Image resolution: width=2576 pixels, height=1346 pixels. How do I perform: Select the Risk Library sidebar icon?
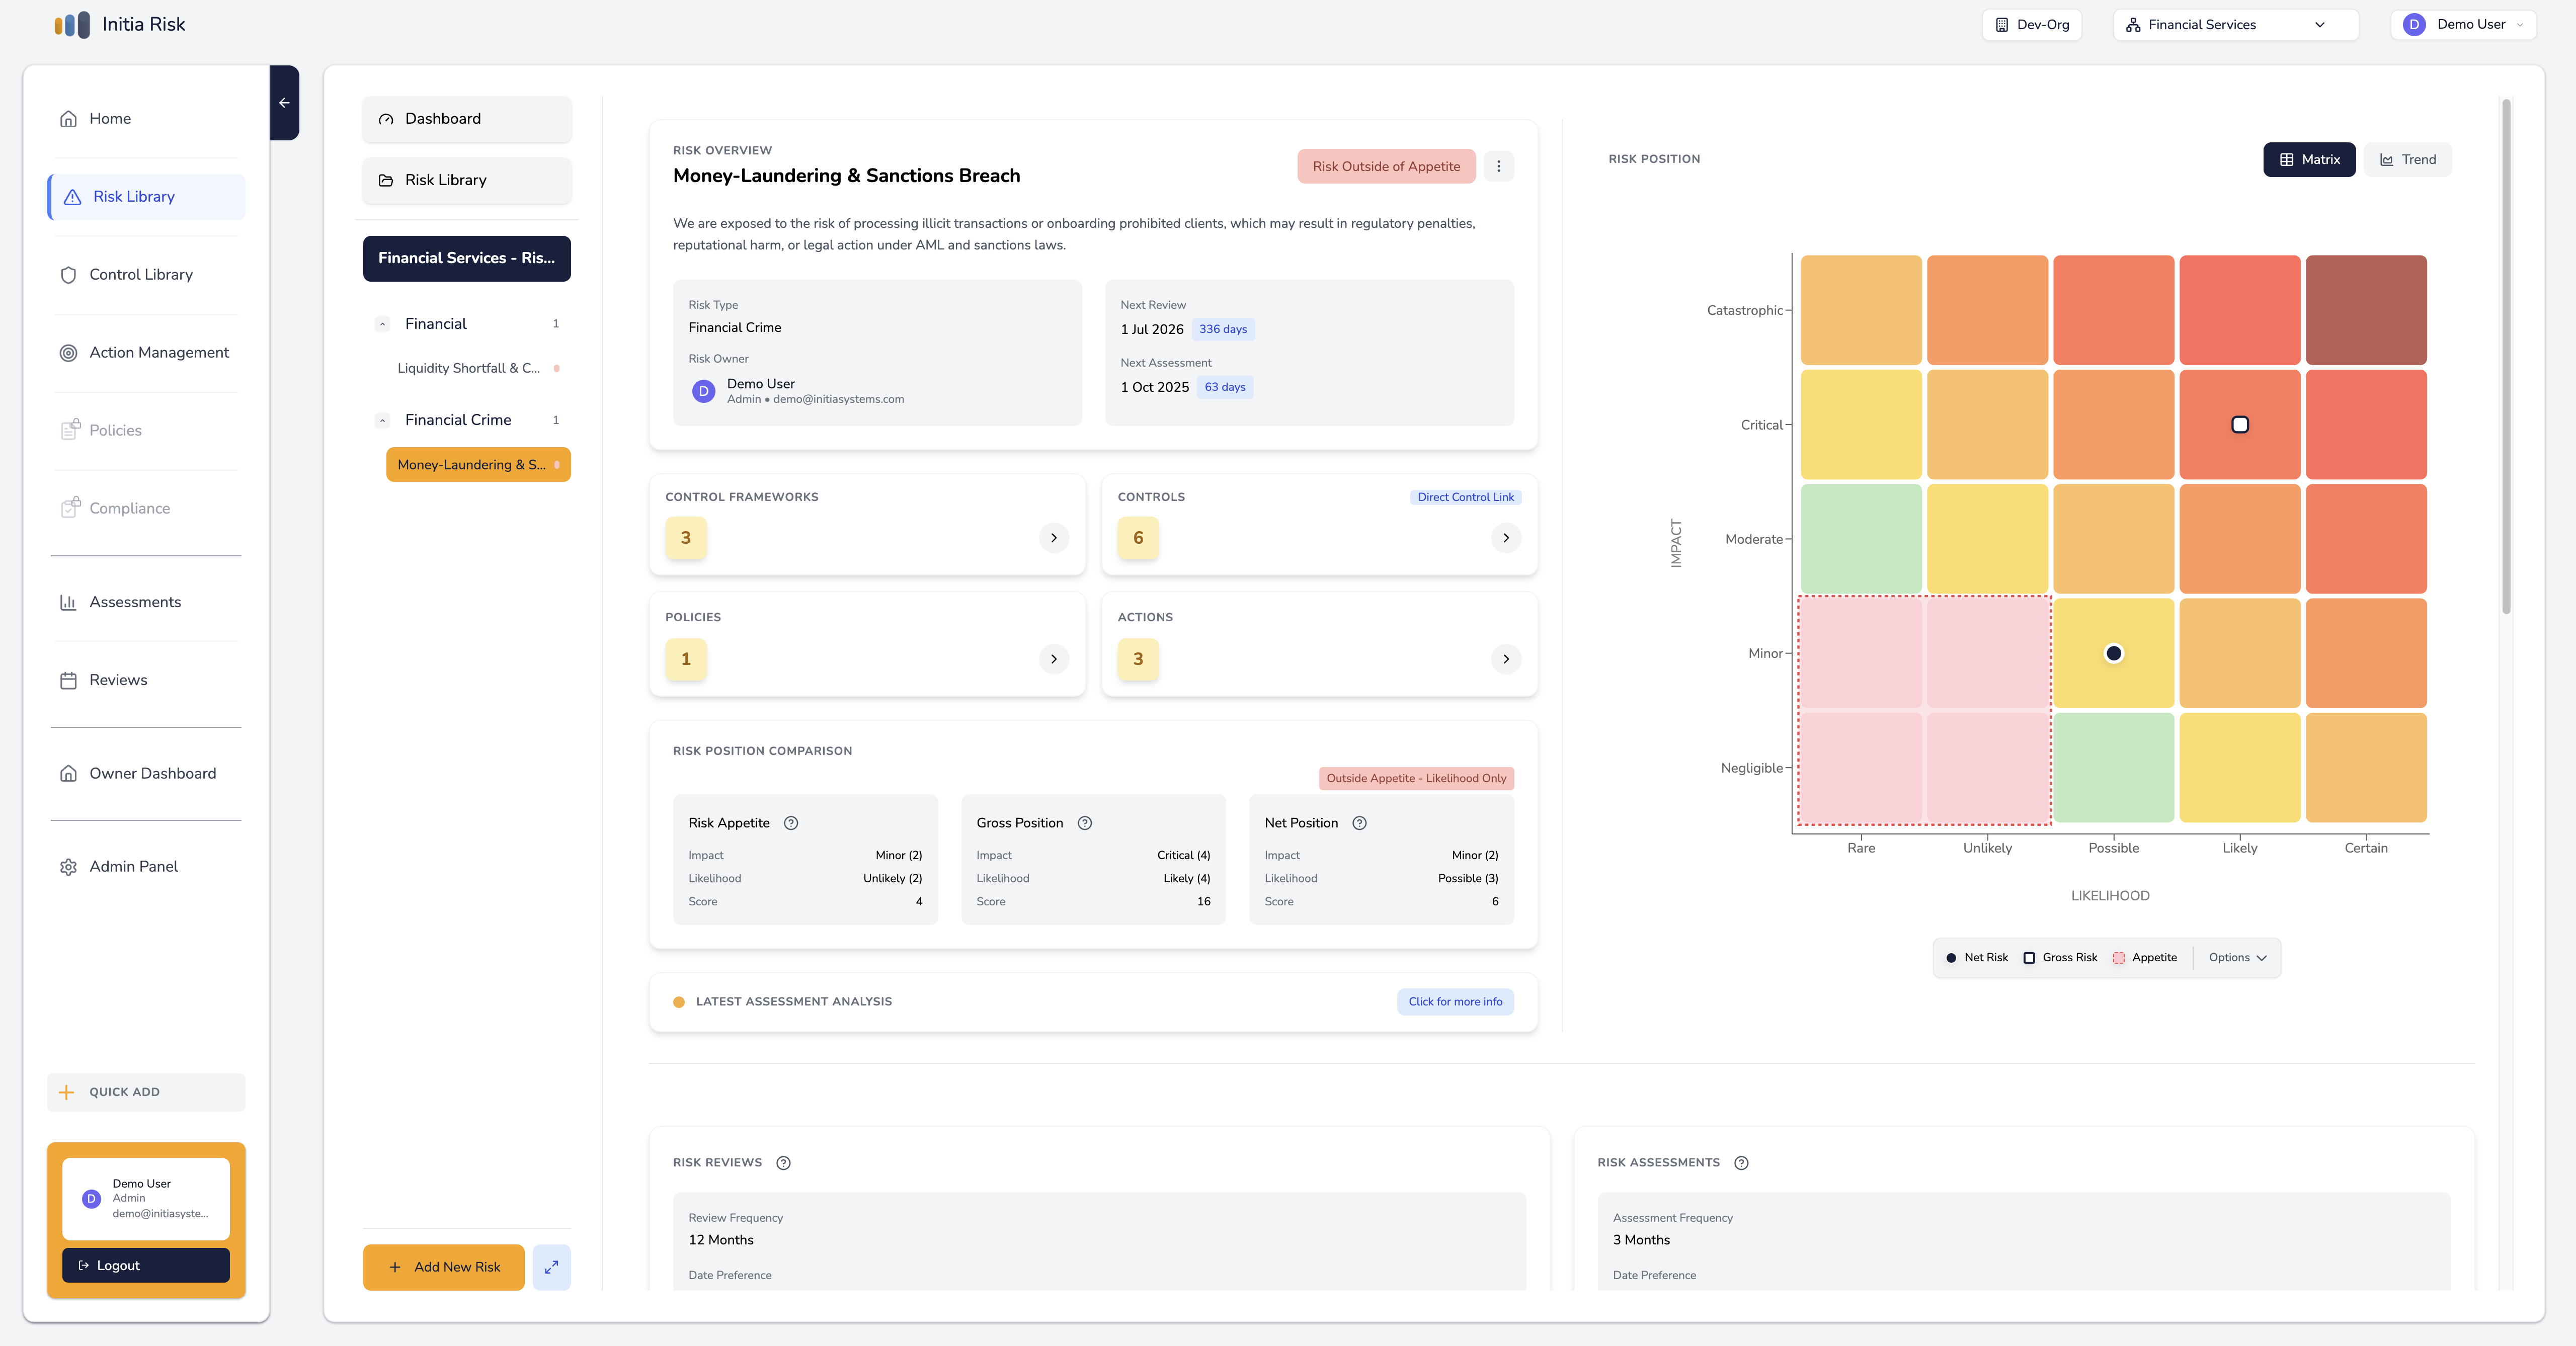71,197
